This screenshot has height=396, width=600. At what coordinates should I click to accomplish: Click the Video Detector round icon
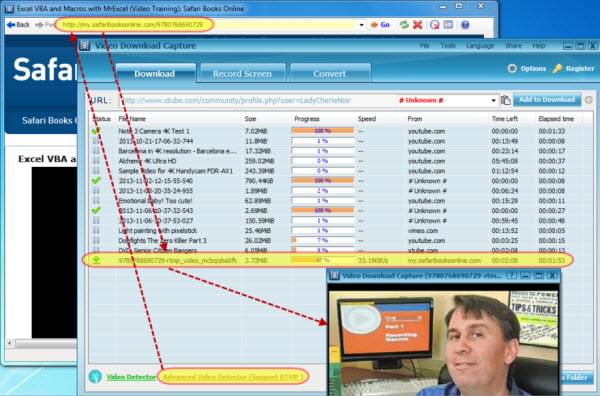(x=95, y=377)
